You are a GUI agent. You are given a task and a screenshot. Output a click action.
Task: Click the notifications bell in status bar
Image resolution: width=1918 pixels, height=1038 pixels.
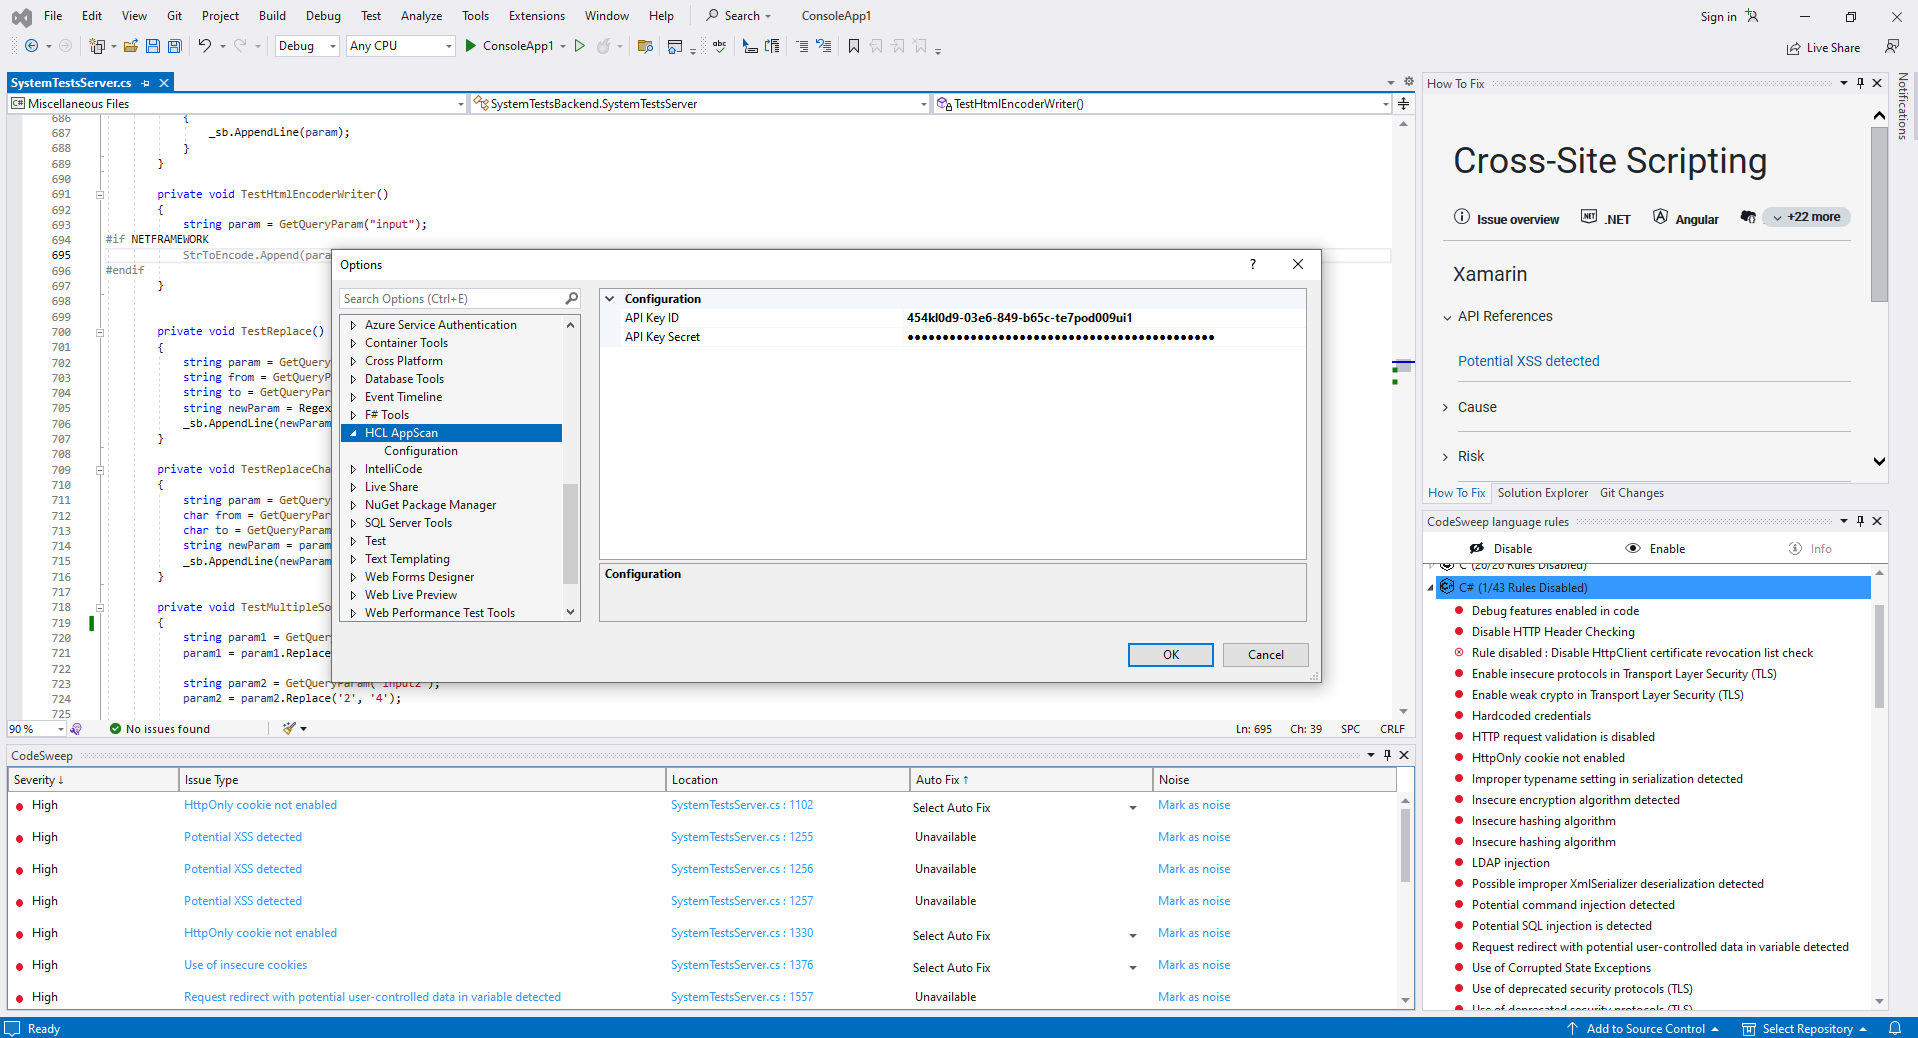(1895, 1028)
